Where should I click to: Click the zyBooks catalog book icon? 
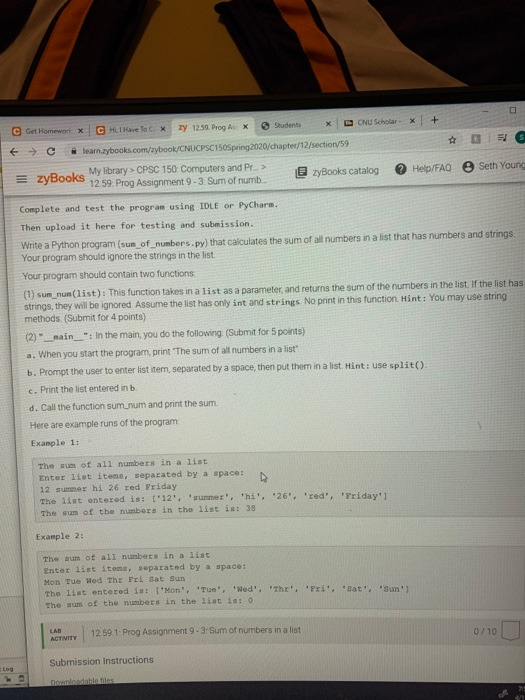tap(301, 172)
